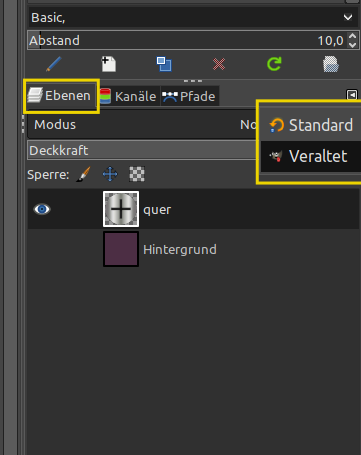The height and width of the screenshot is (455, 361).
Task: Create a new brush with page icon
Action: point(109,64)
